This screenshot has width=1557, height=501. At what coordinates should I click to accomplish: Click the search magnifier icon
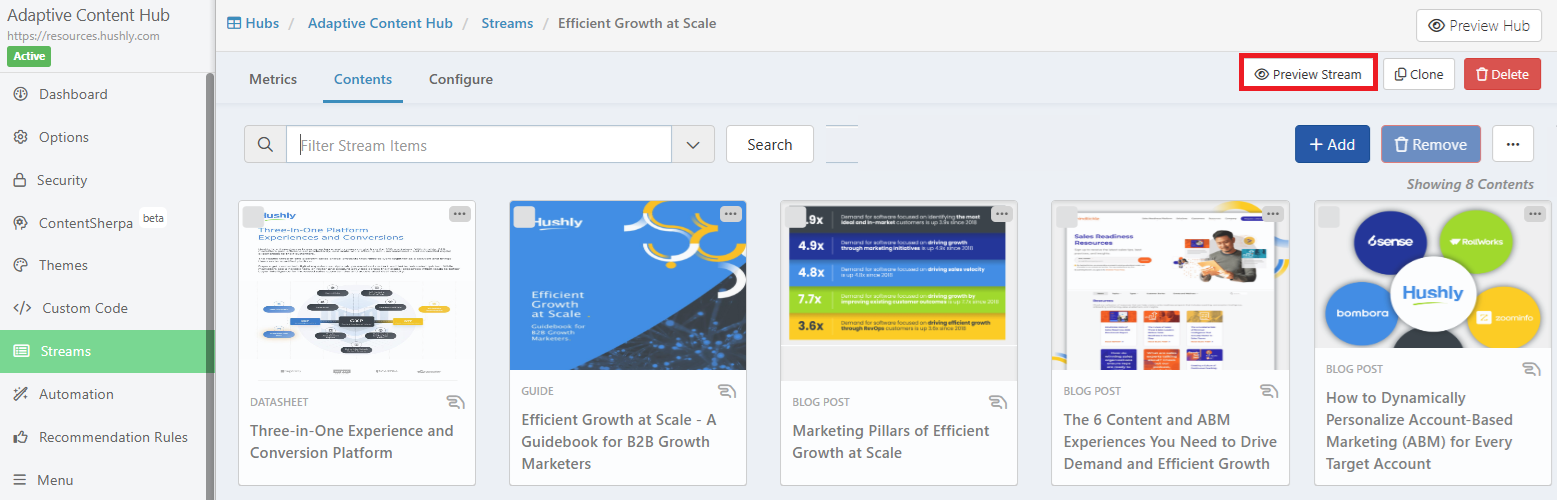265,144
